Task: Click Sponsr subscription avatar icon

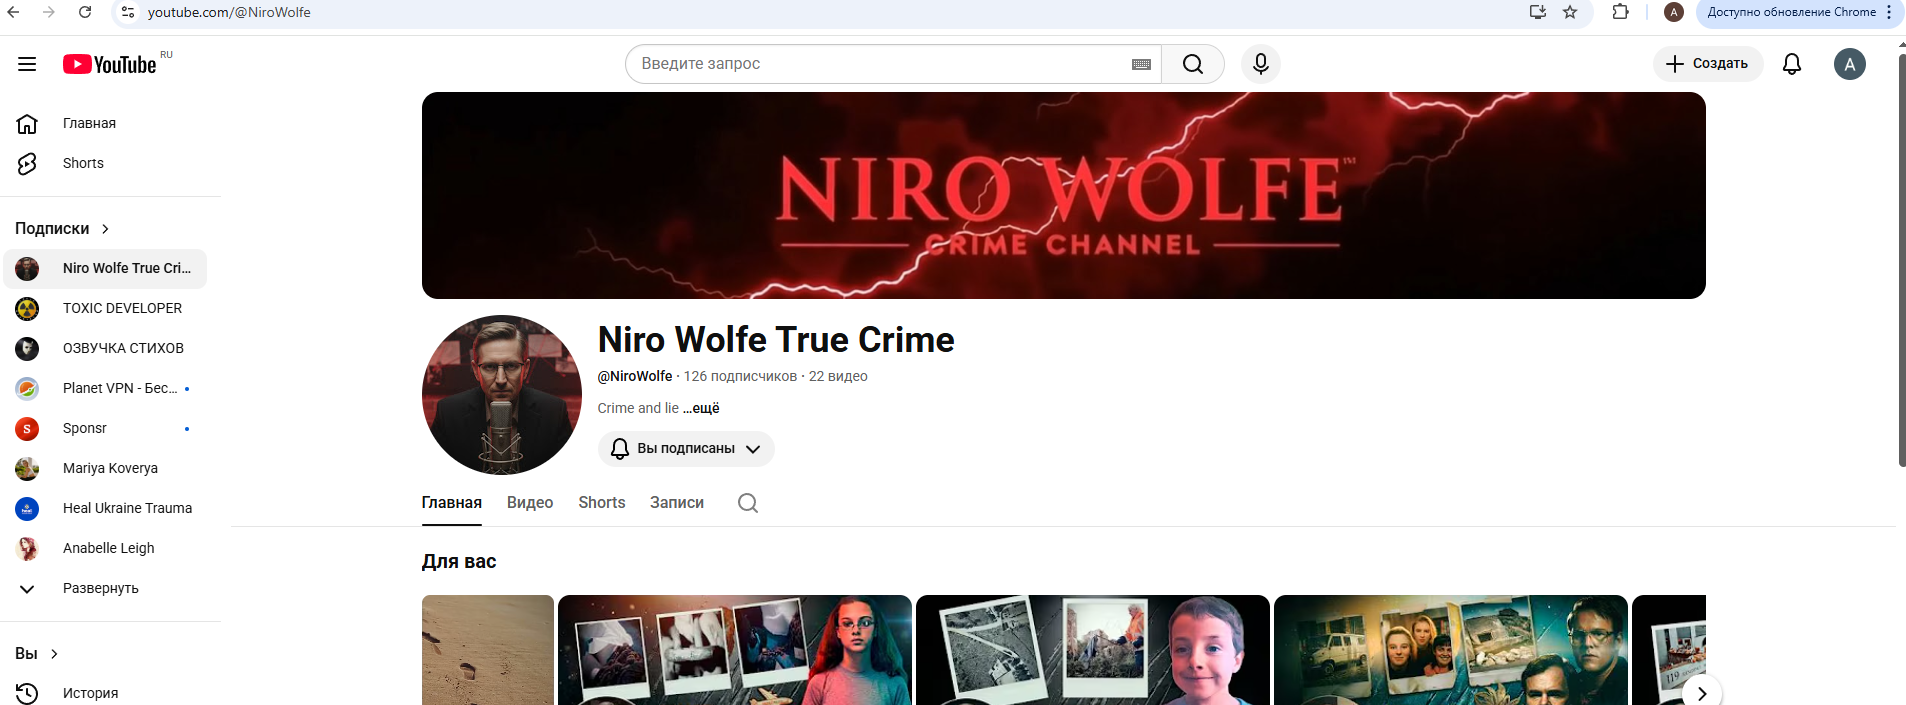Action: (x=27, y=428)
